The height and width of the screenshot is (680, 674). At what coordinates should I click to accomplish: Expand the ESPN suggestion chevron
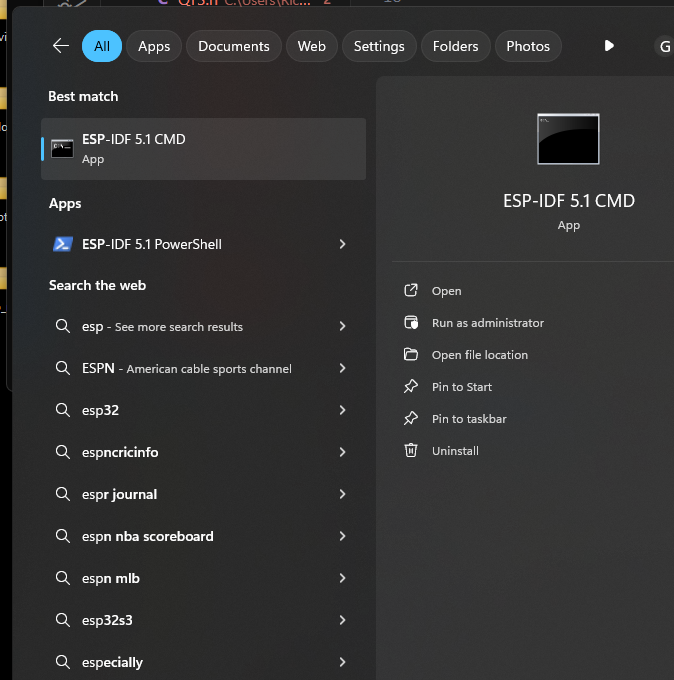click(x=343, y=368)
